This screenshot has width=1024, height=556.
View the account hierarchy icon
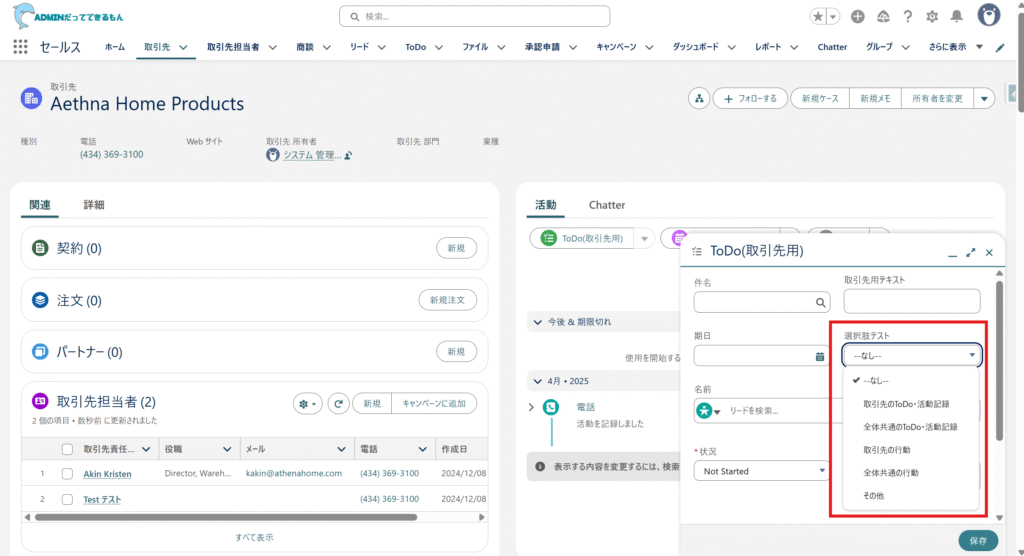click(699, 99)
